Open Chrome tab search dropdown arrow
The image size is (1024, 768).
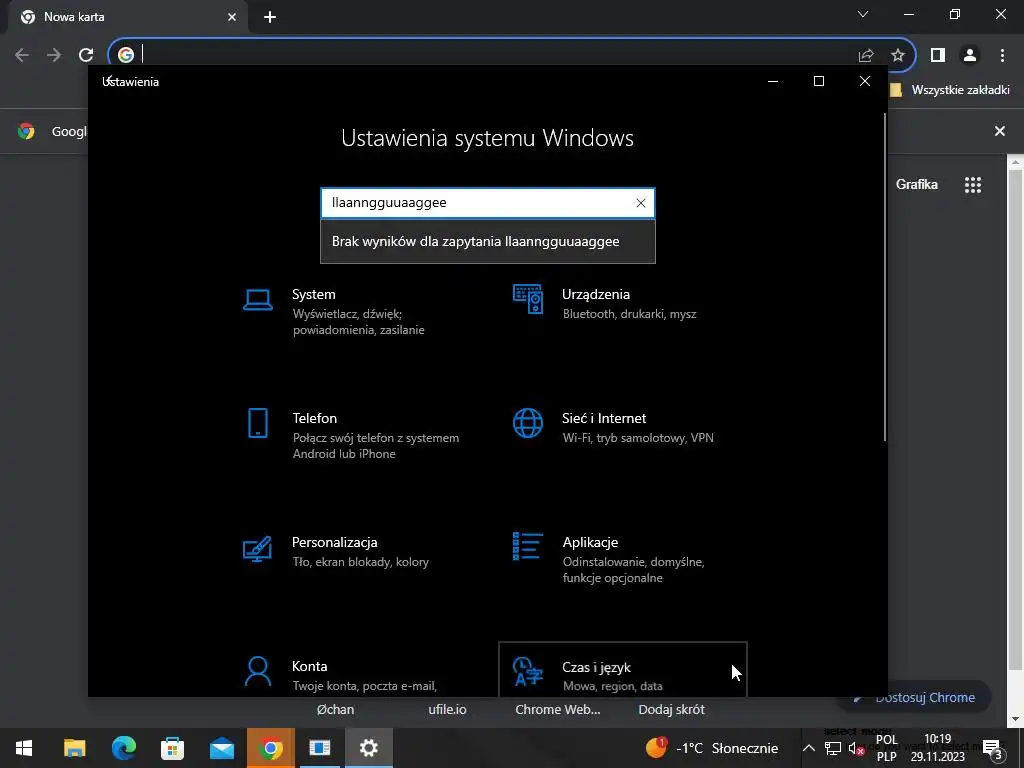pos(863,14)
